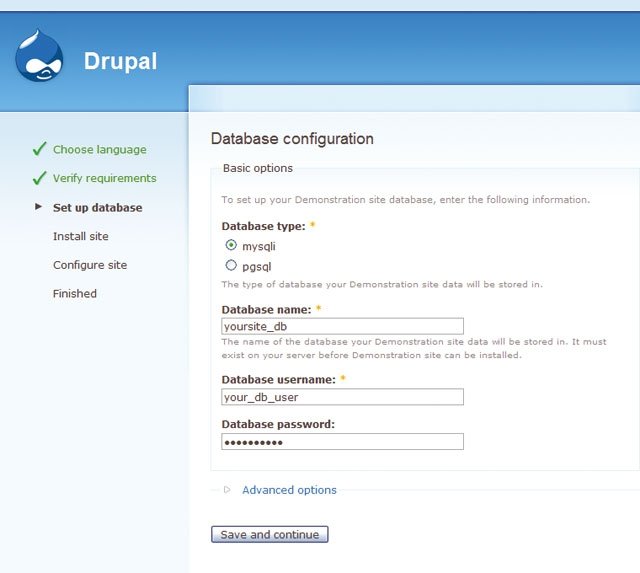Viewport: 640px width, 573px height.
Task: Click Save and continue button
Action: (x=270, y=535)
